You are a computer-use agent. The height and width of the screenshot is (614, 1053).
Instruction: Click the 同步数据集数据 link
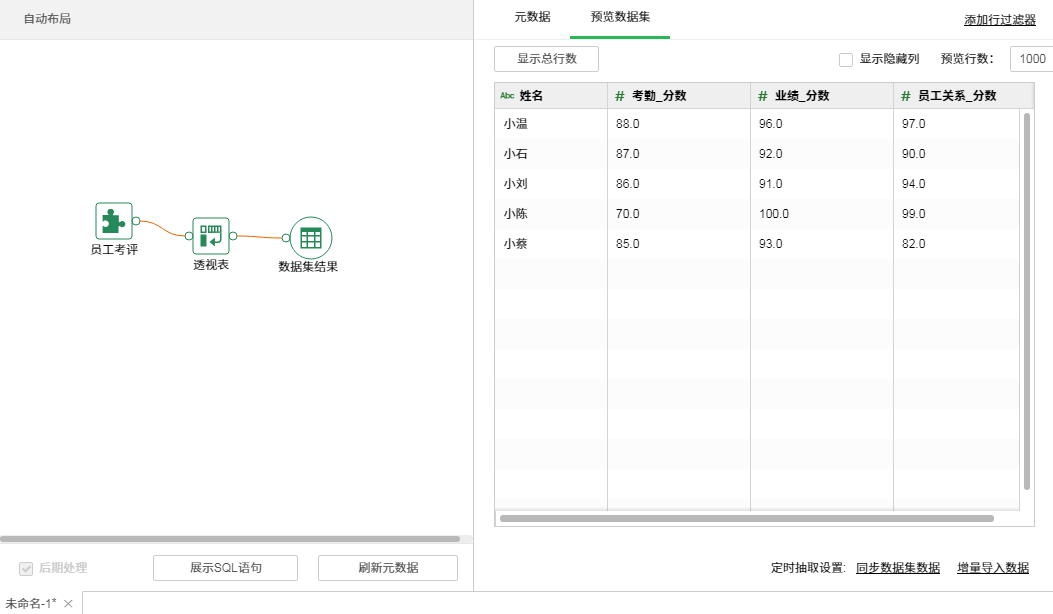point(897,568)
